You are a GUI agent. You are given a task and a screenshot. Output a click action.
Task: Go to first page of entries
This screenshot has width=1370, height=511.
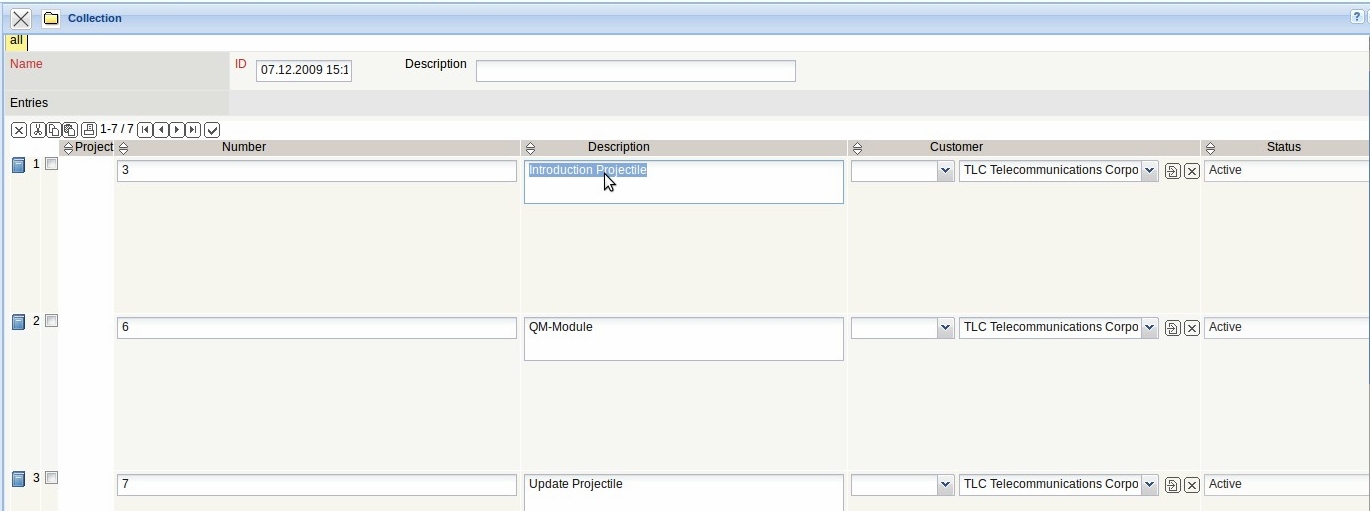(145, 130)
